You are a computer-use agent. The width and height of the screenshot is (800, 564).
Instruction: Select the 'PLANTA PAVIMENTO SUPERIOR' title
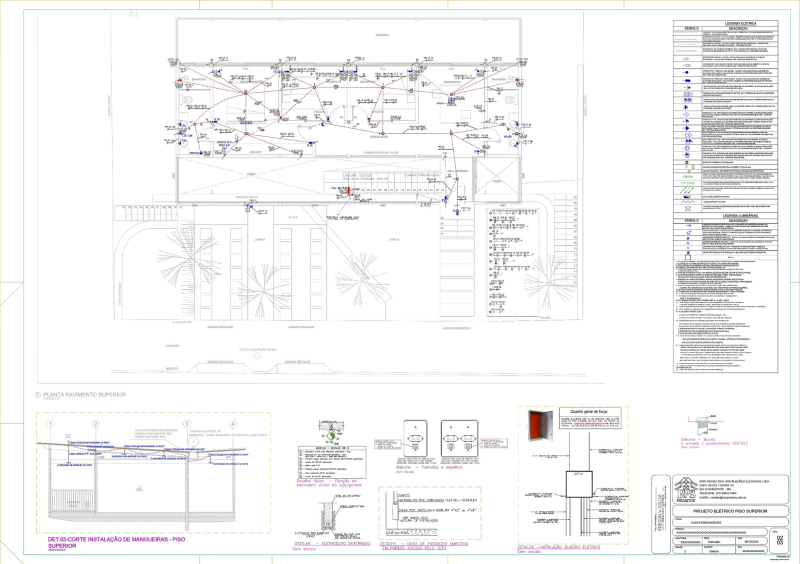85,396
